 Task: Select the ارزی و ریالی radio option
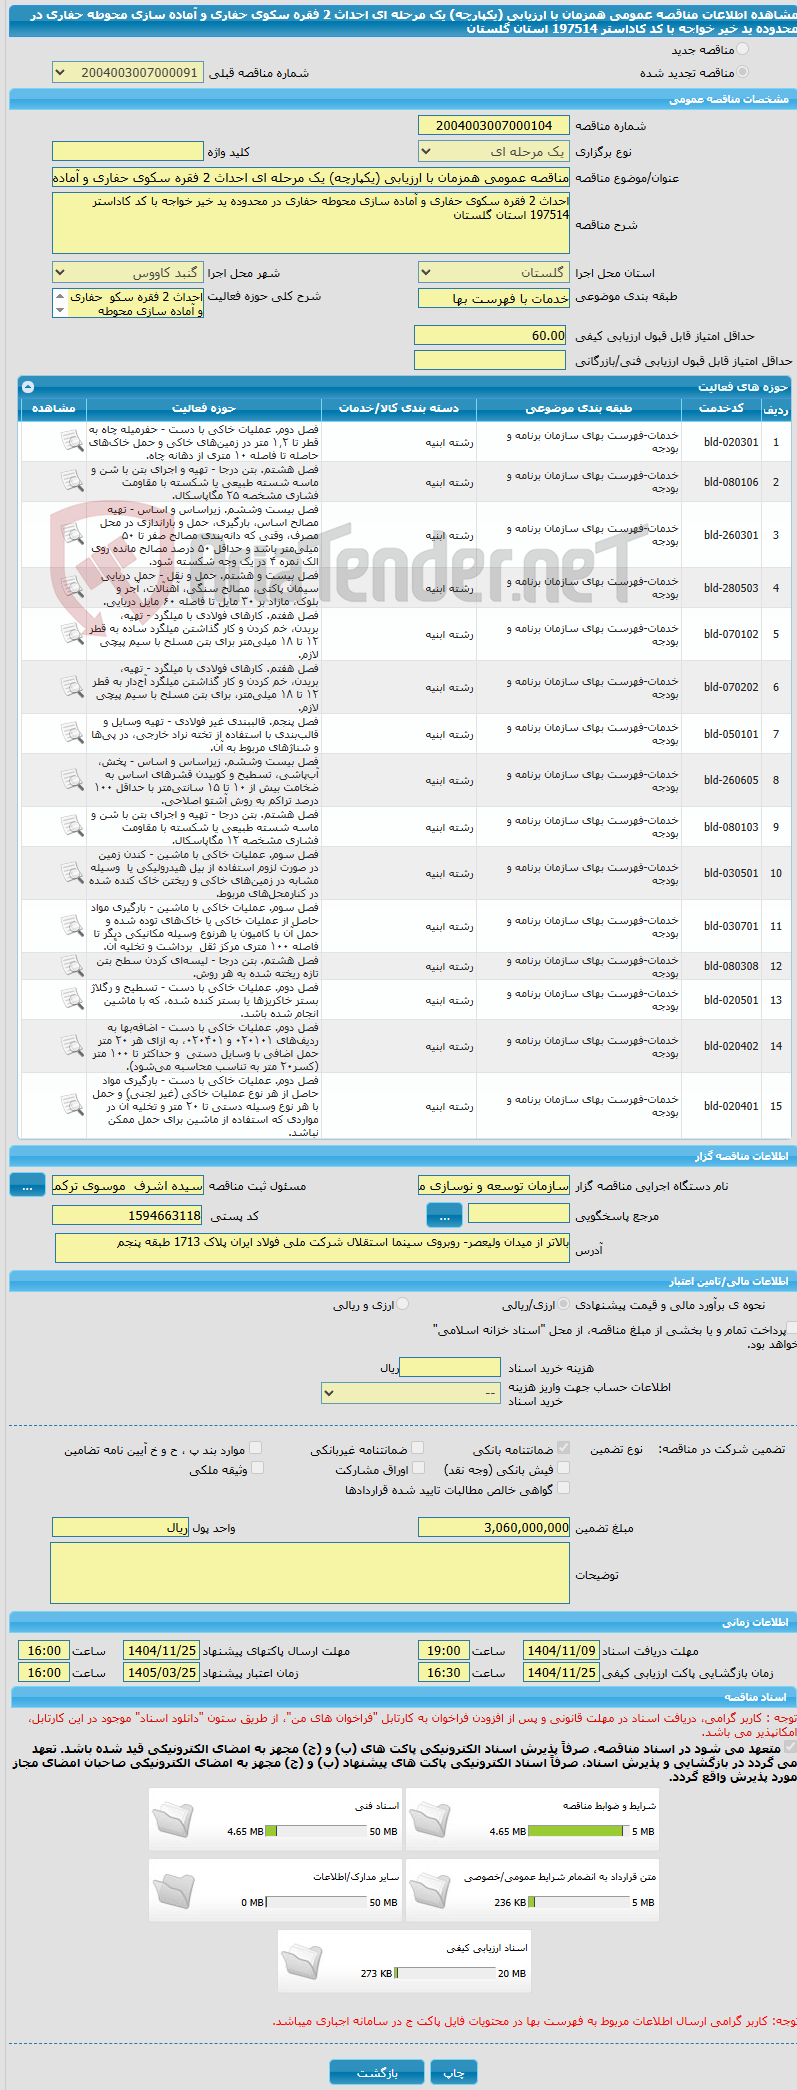(x=402, y=1304)
